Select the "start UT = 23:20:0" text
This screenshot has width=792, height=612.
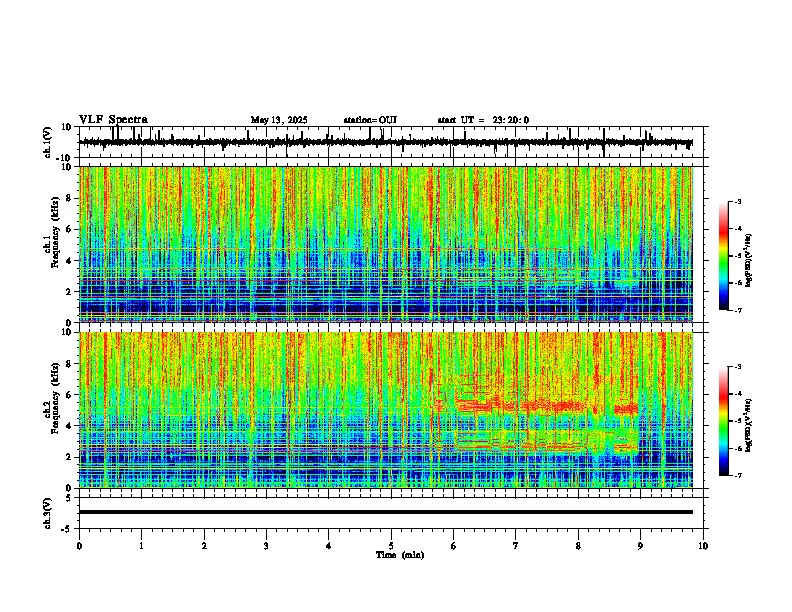click(x=483, y=120)
